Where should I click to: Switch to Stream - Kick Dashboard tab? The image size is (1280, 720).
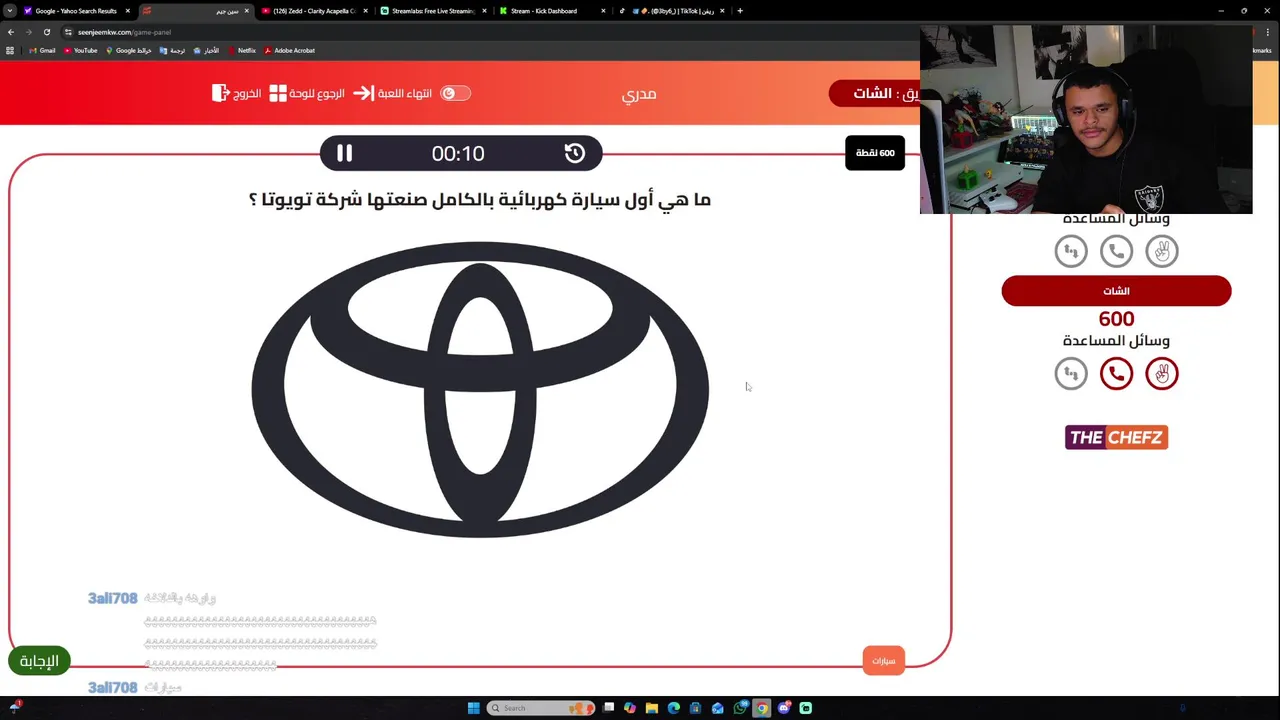tap(552, 11)
